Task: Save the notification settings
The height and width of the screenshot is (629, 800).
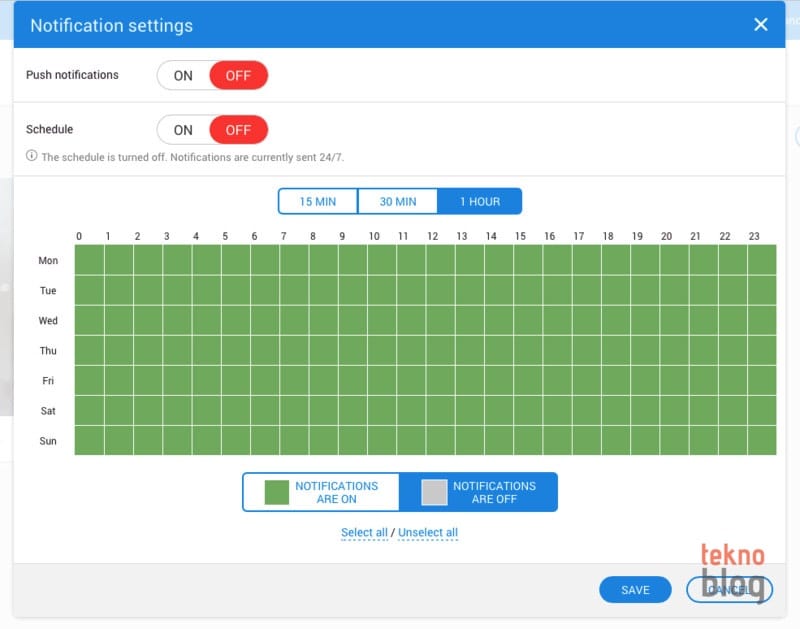Action: (635, 590)
